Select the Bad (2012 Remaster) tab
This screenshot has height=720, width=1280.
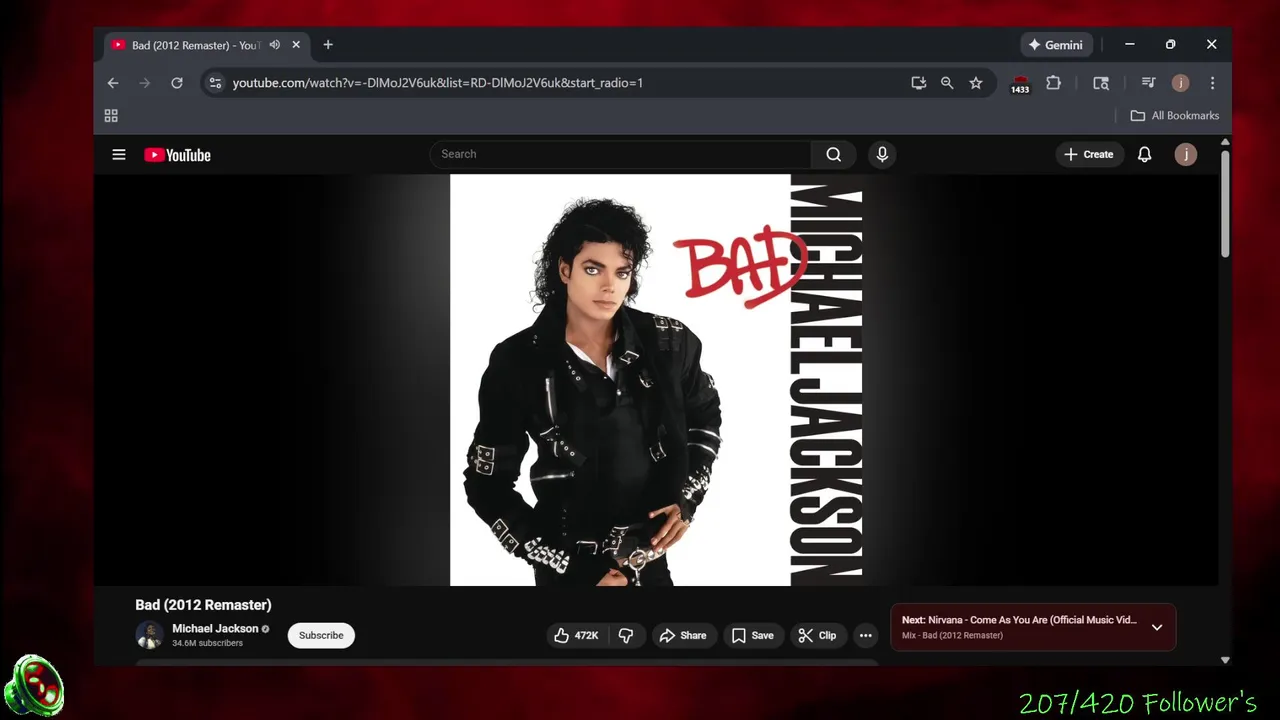coord(207,45)
